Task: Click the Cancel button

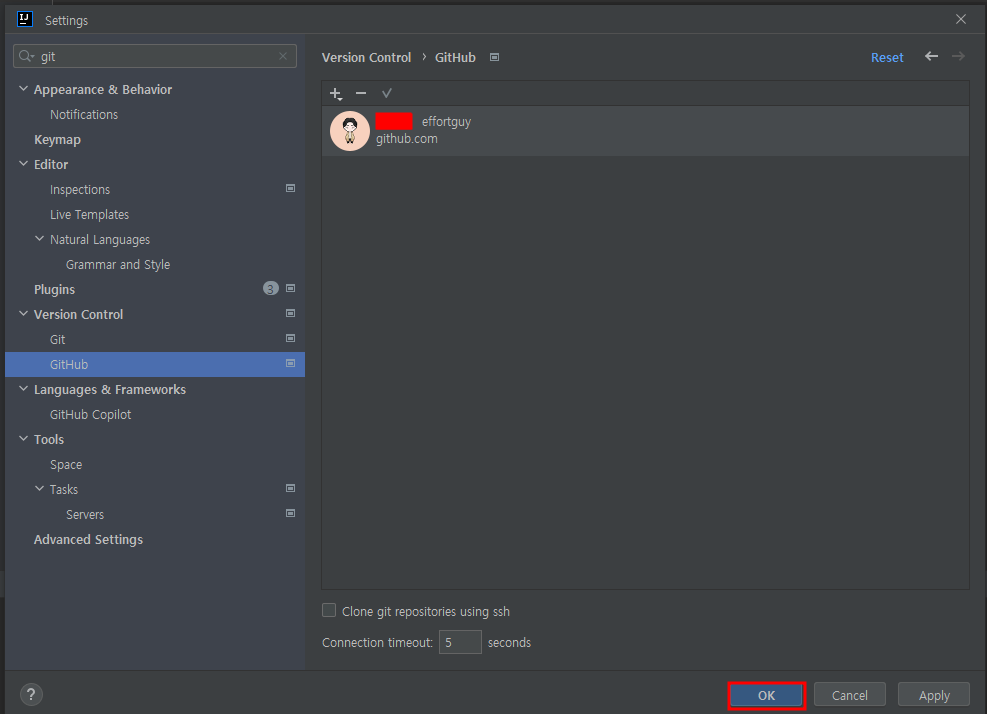Action: 850,695
